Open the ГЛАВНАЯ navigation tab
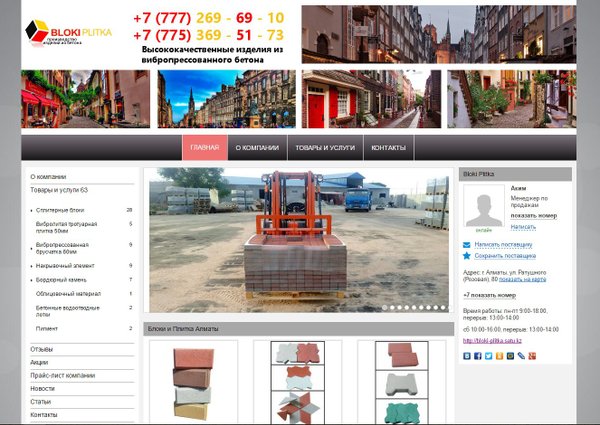This screenshot has width=600, height=425. click(x=204, y=148)
